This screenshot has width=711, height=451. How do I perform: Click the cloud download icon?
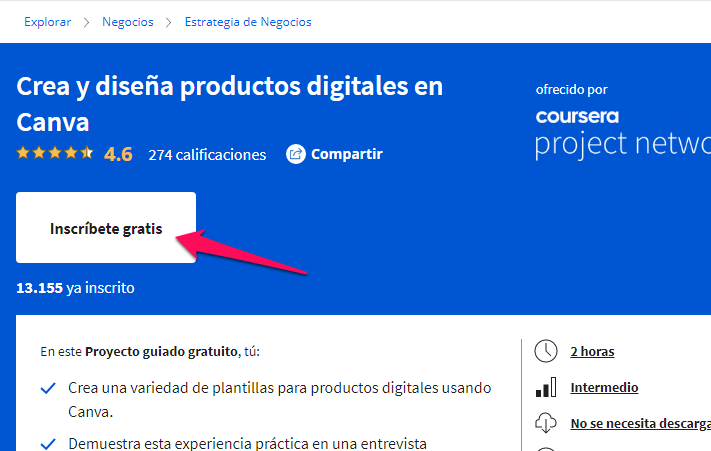(x=546, y=422)
